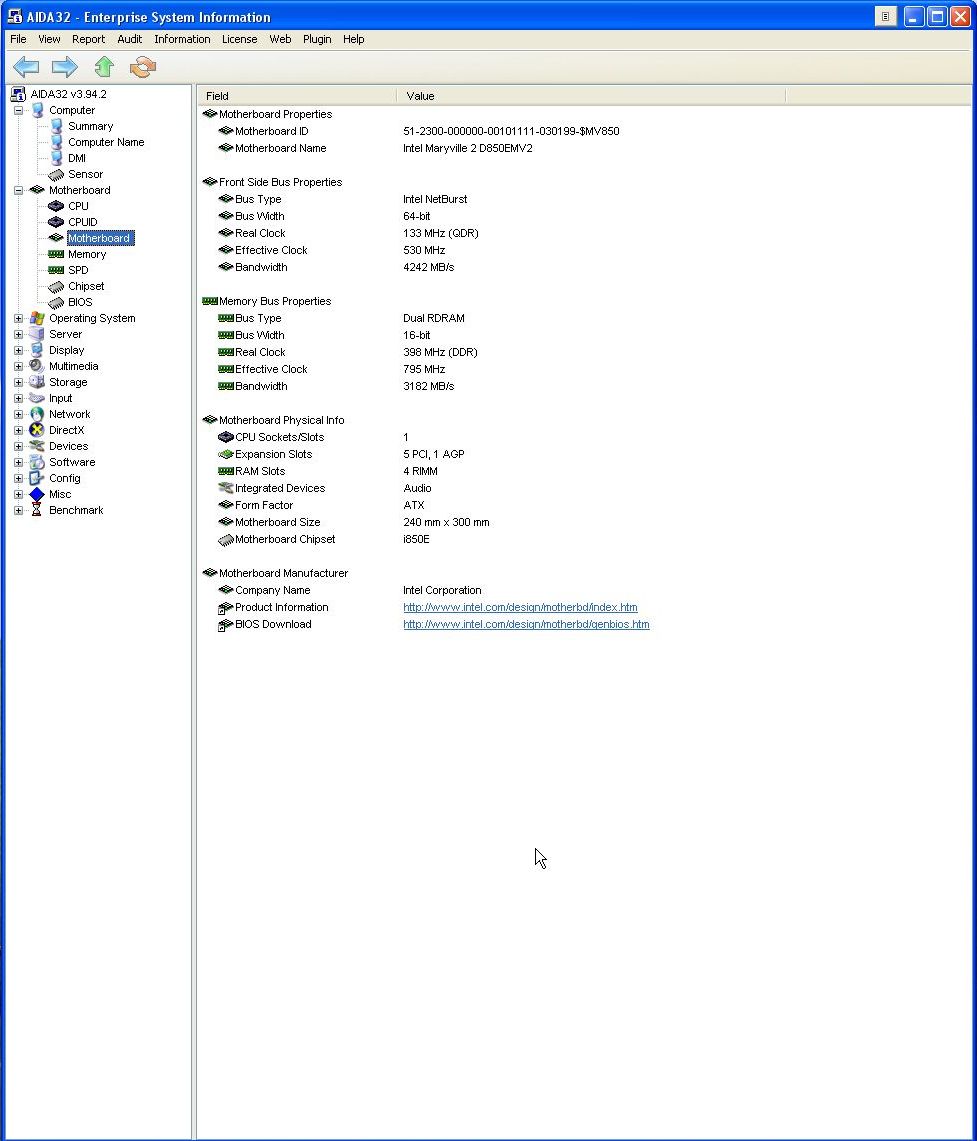
Task: Open the File menu
Action: tap(18, 39)
